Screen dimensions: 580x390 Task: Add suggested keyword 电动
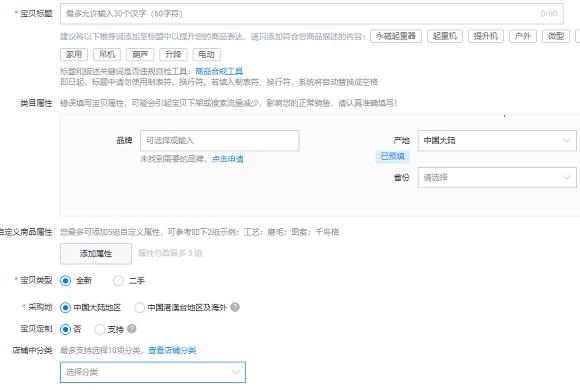coord(206,54)
